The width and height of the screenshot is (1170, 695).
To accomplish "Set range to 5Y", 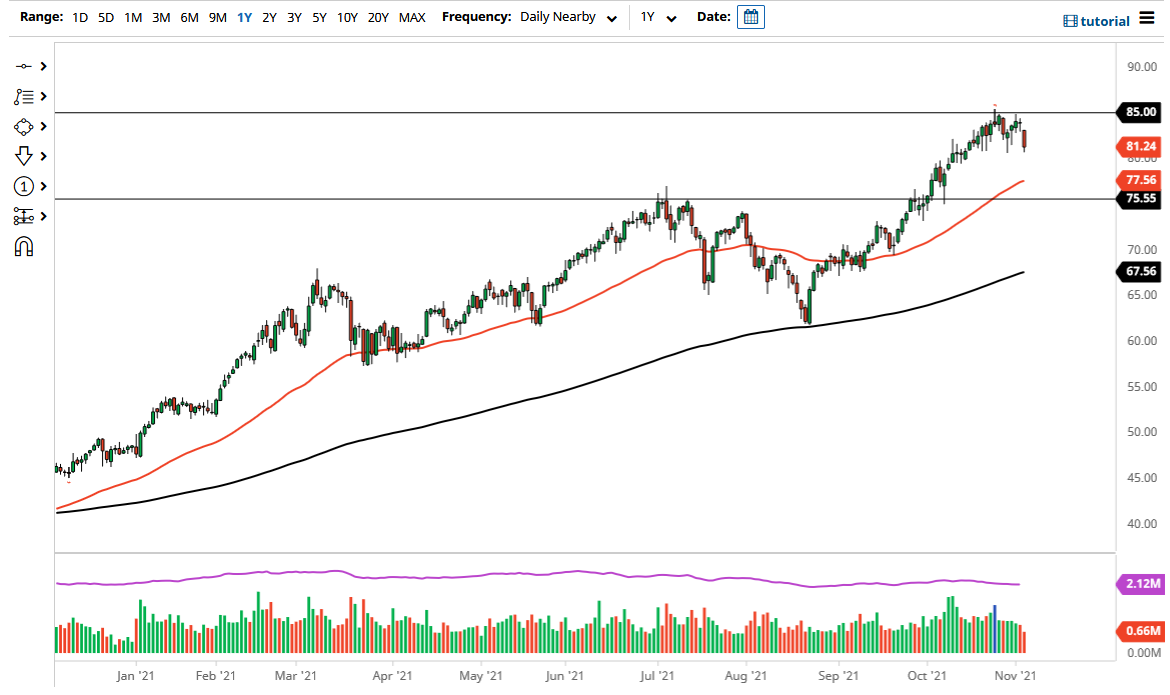I will [319, 17].
